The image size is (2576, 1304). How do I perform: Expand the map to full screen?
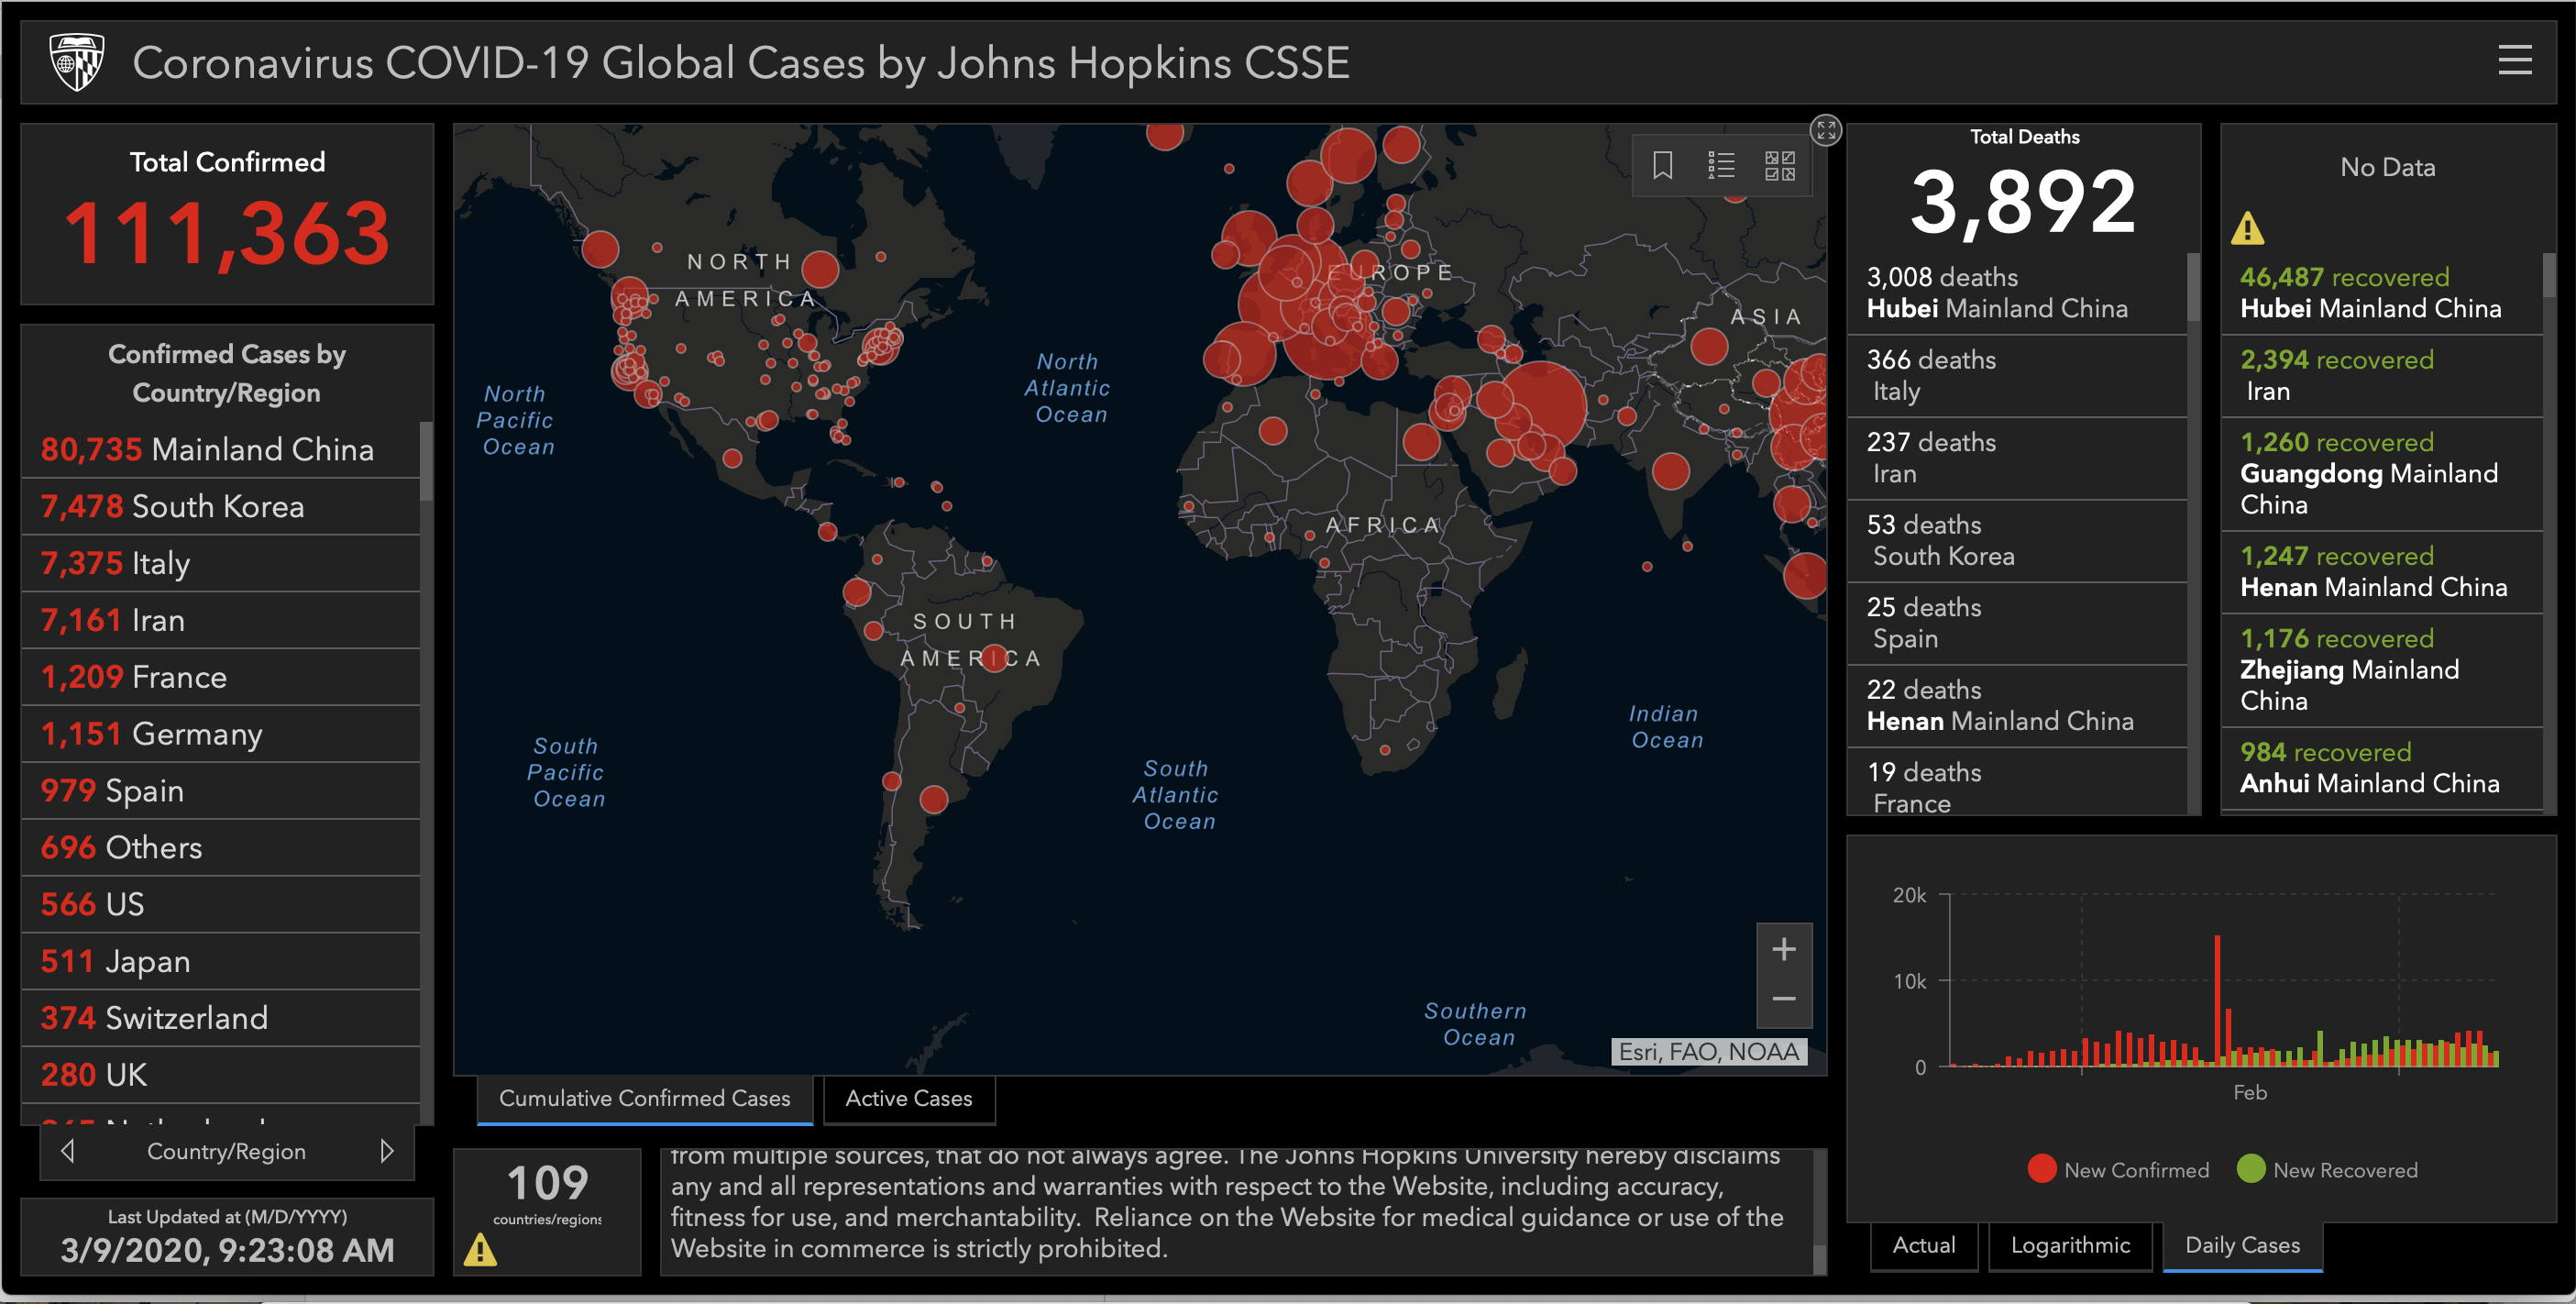(x=1826, y=130)
